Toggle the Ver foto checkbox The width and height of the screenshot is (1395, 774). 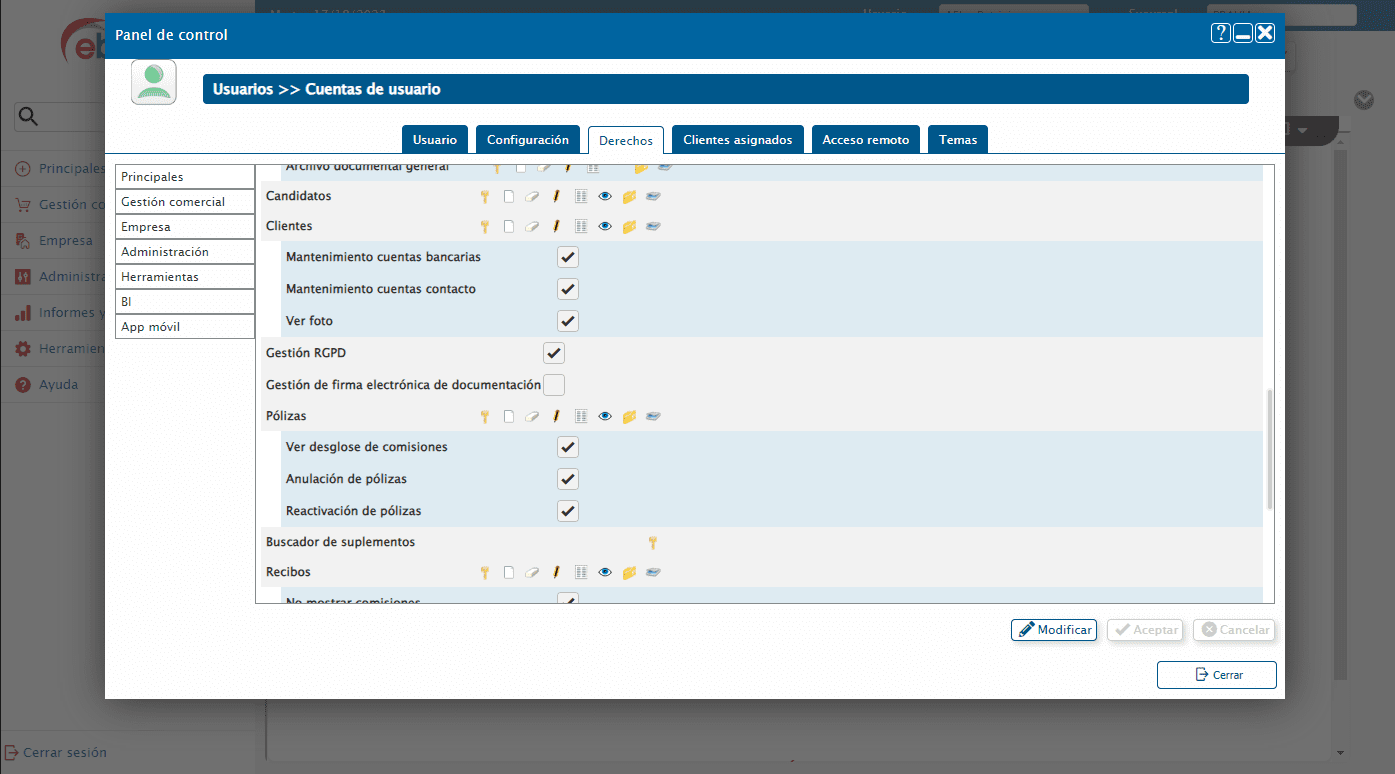tap(568, 321)
